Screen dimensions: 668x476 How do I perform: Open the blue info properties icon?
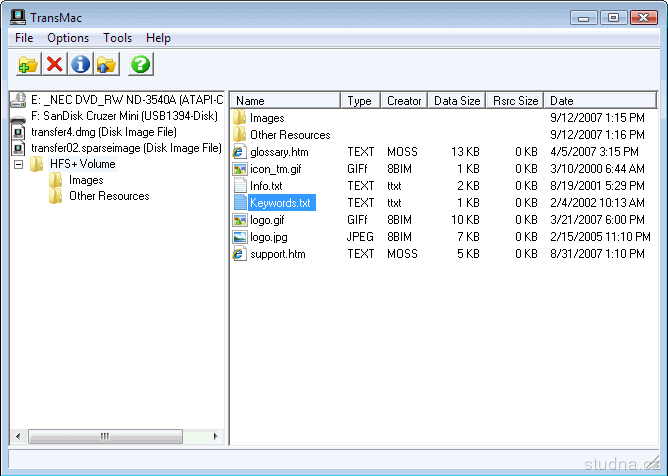click(x=80, y=65)
